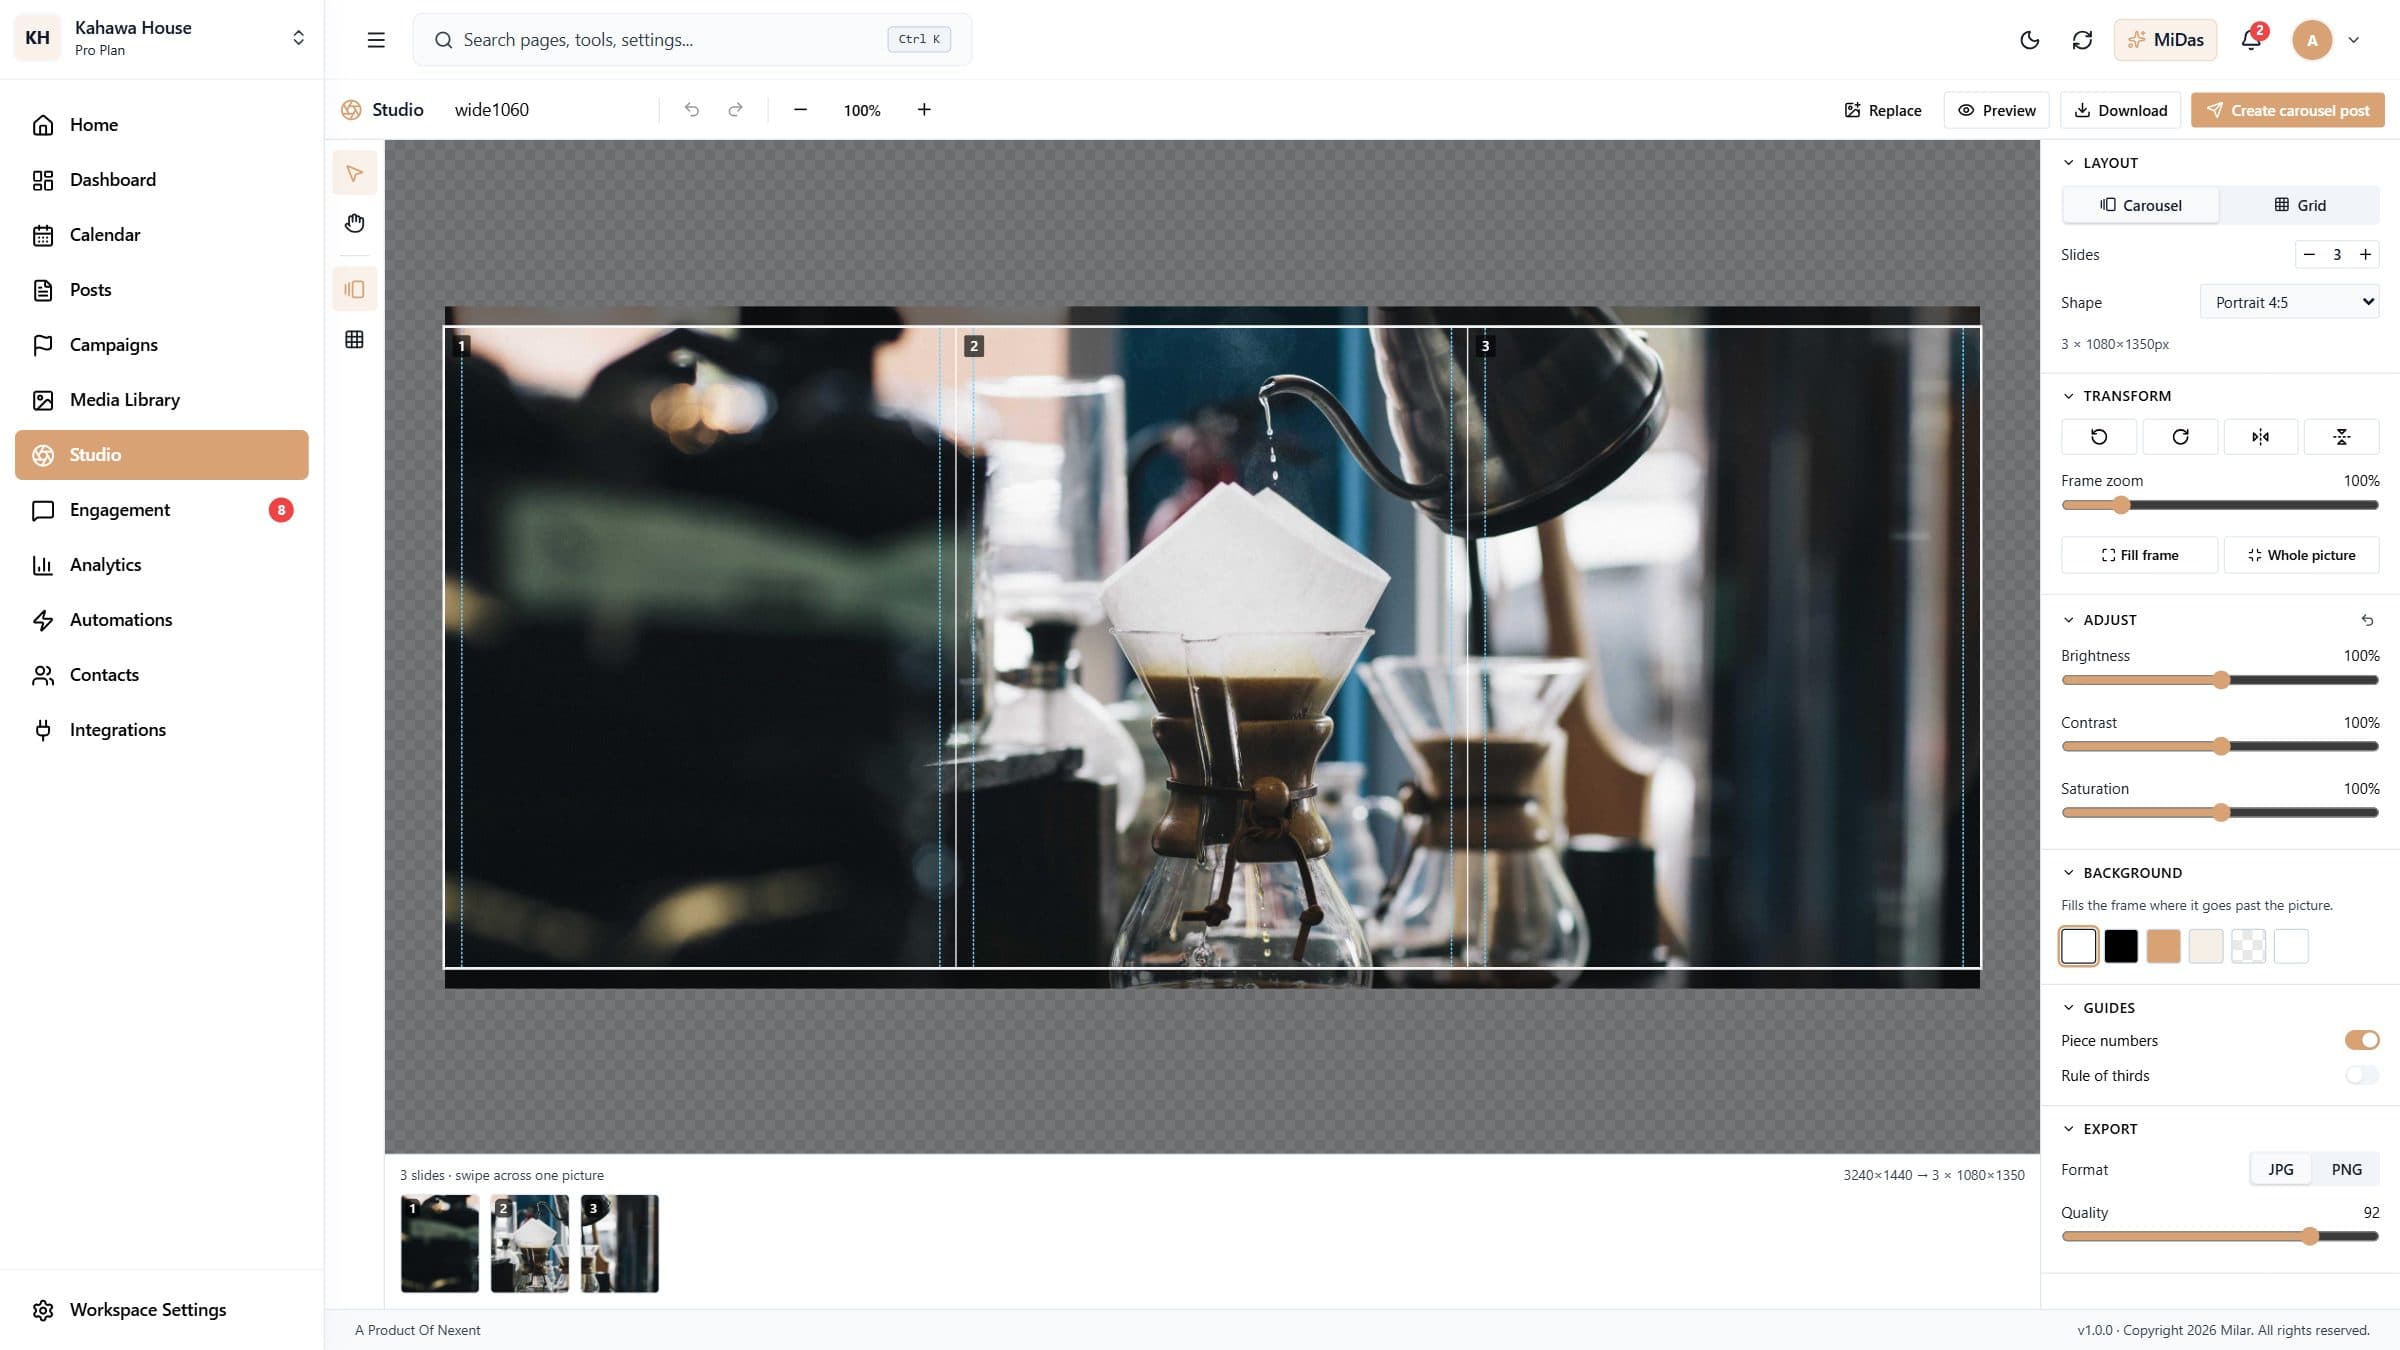Image resolution: width=2400 pixels, height=1350 pixels.
Task: Open Analytics in the sidebar
Action: click(x=162, y=565)
